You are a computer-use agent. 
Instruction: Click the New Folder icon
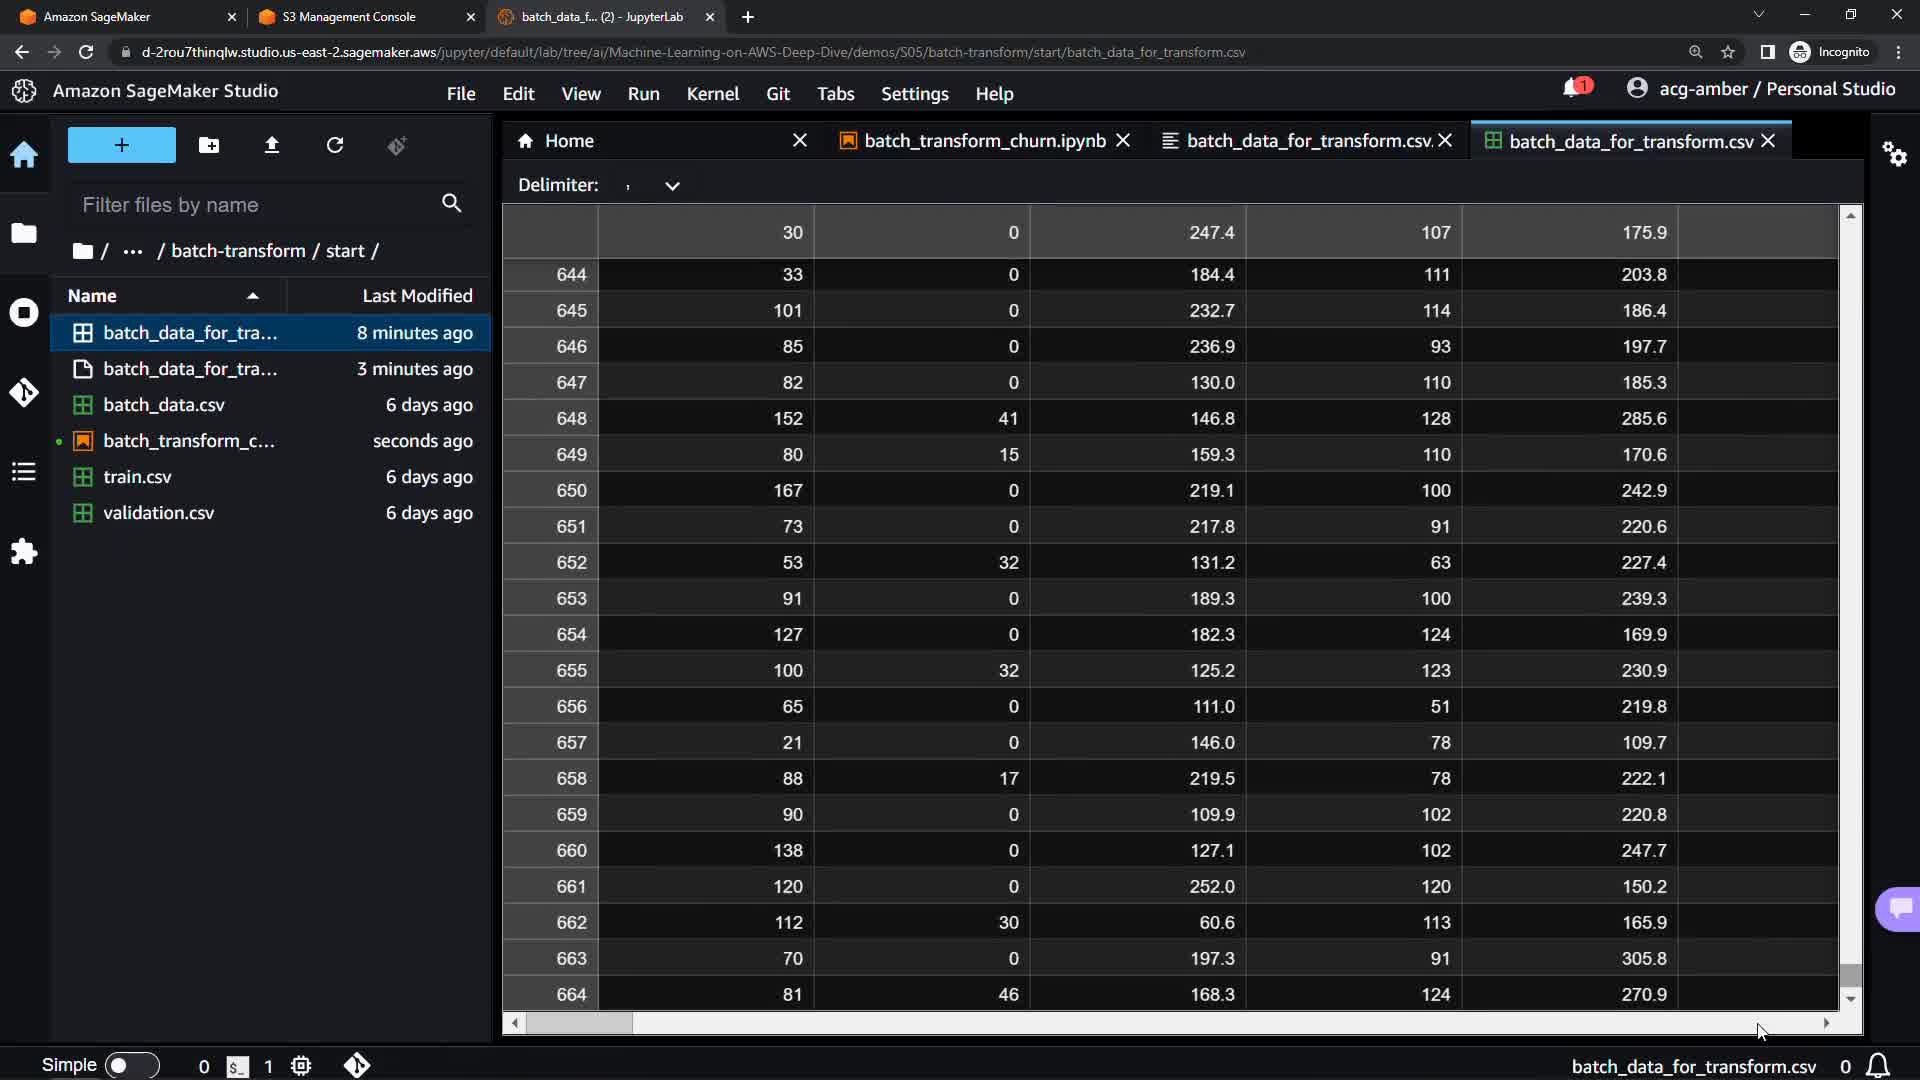(x=209, y=146)
